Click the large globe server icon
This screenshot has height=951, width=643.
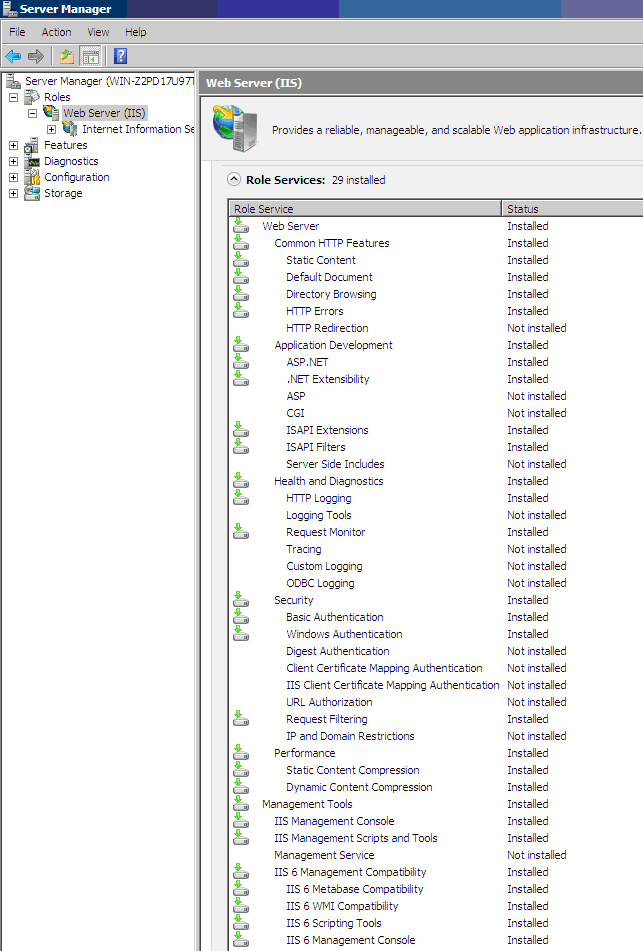tap(235, 127)
